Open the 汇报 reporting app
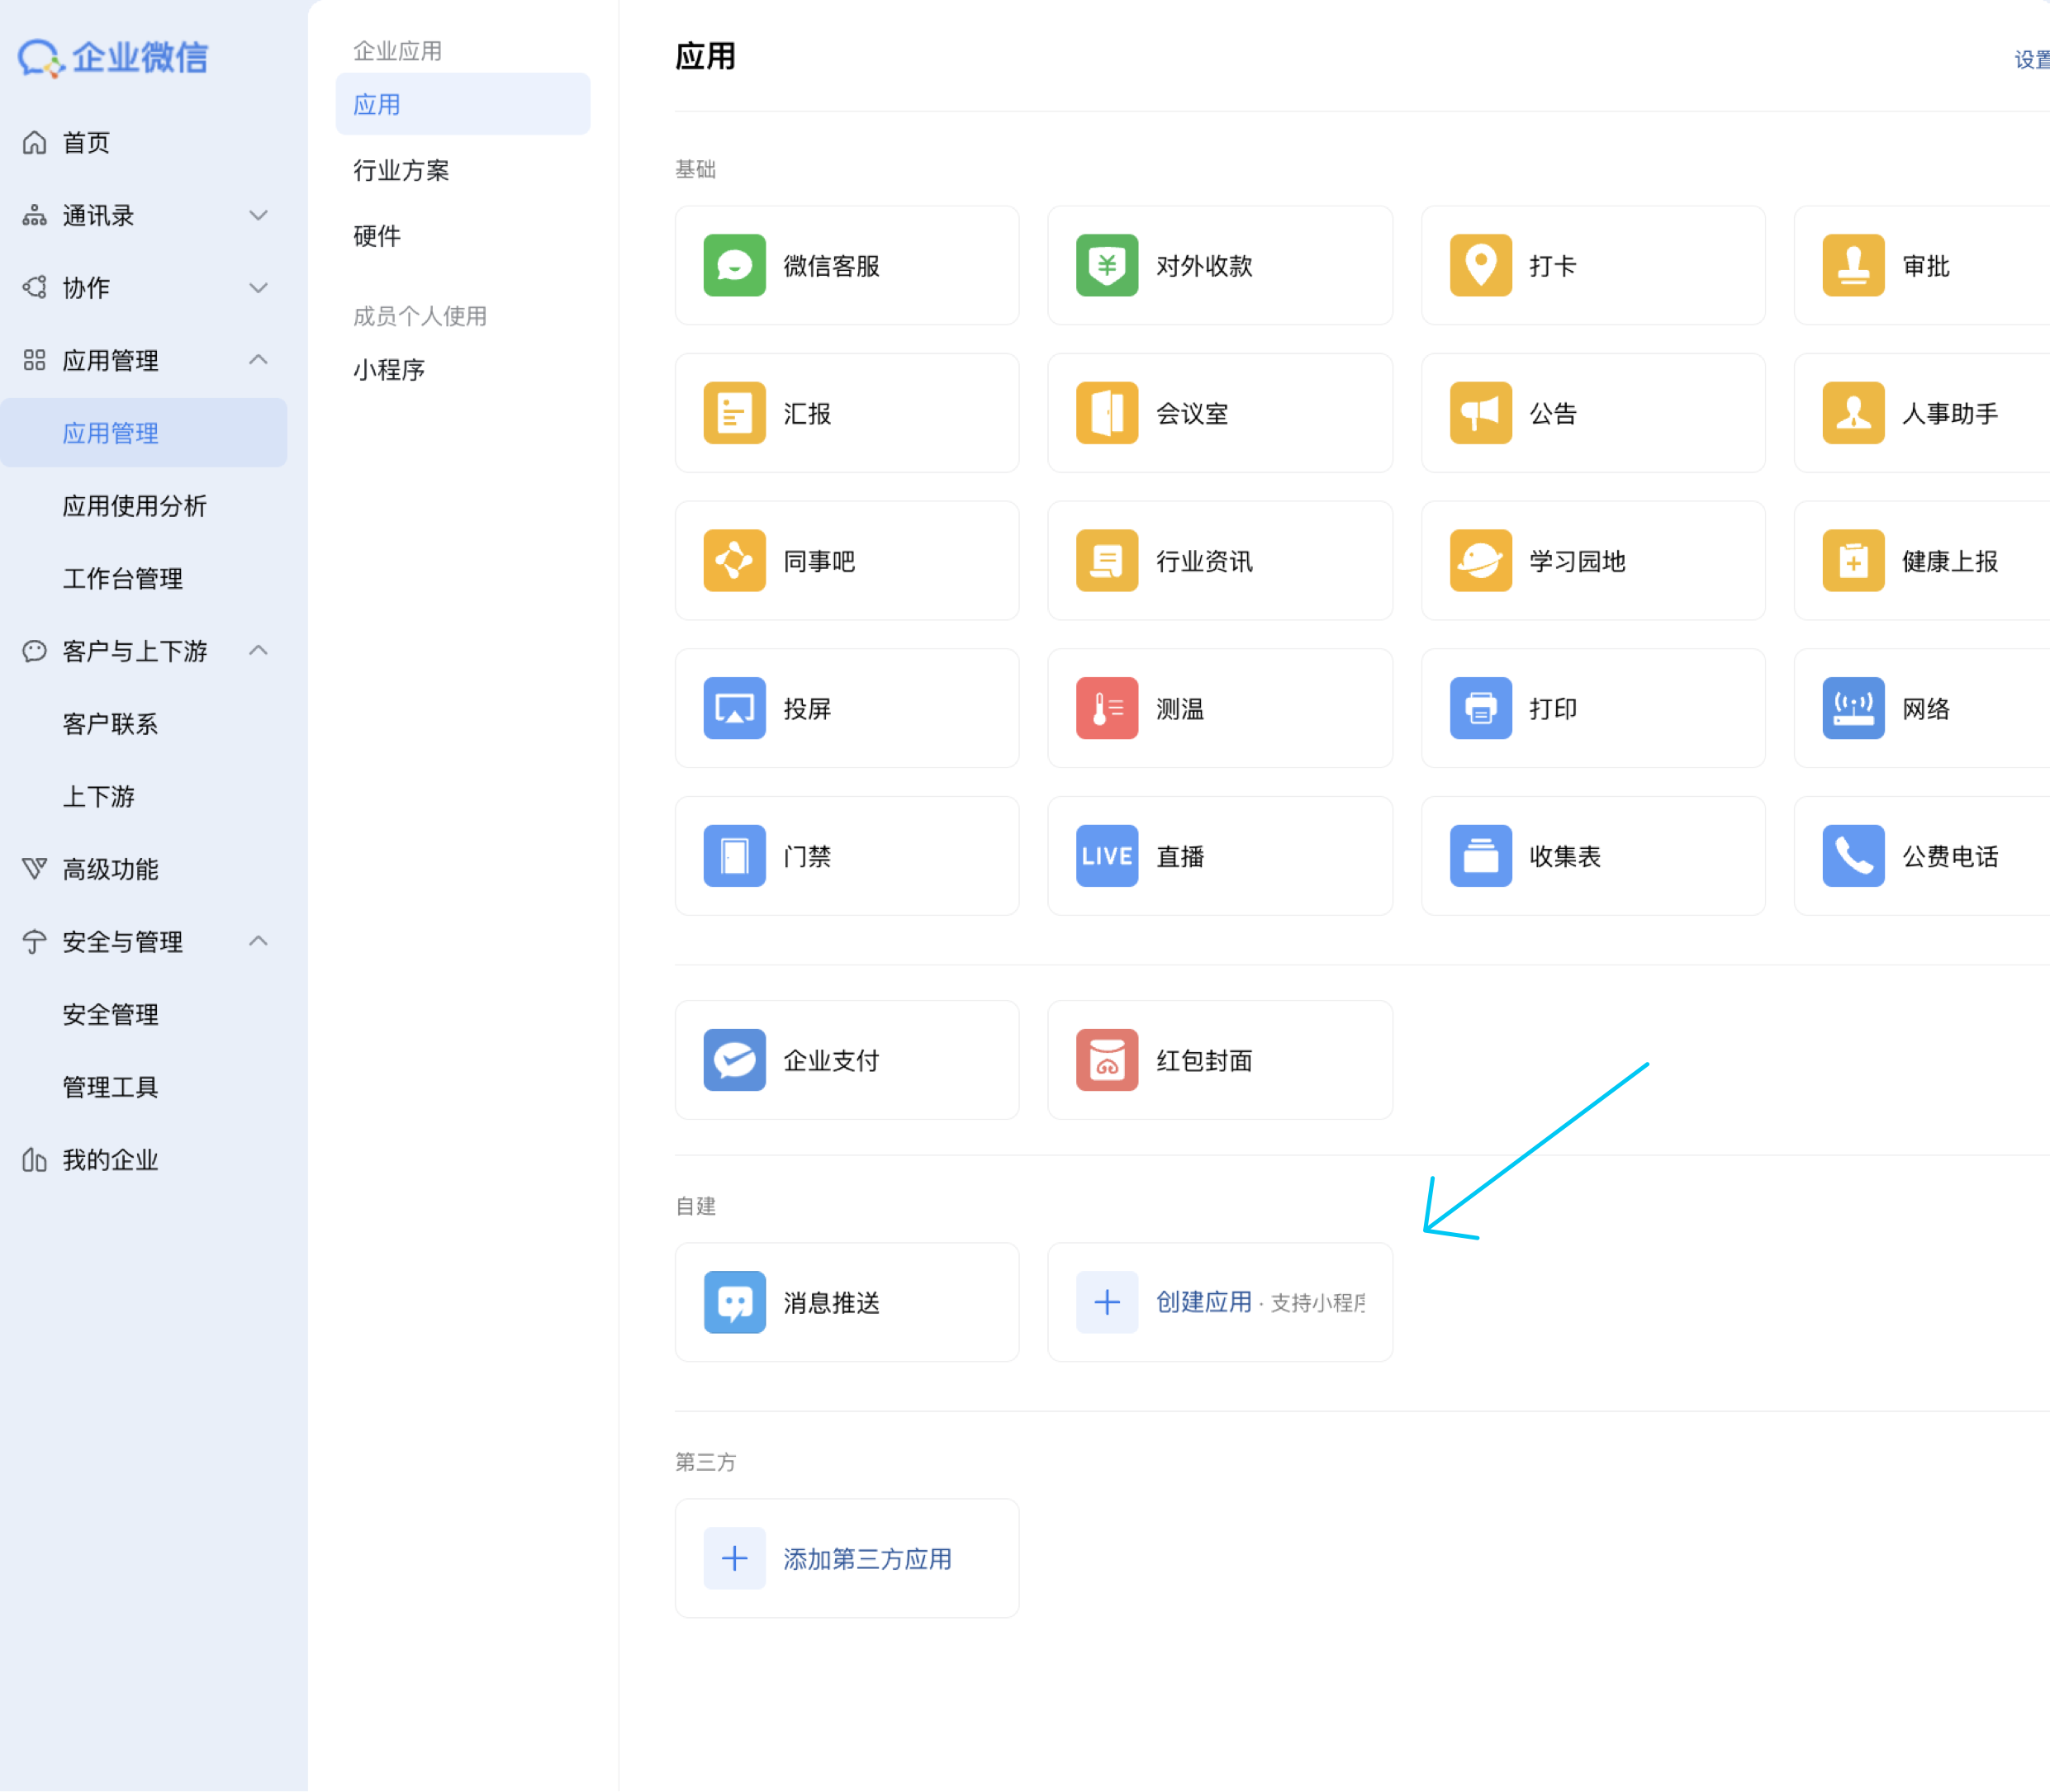 [x=846, y=412]
